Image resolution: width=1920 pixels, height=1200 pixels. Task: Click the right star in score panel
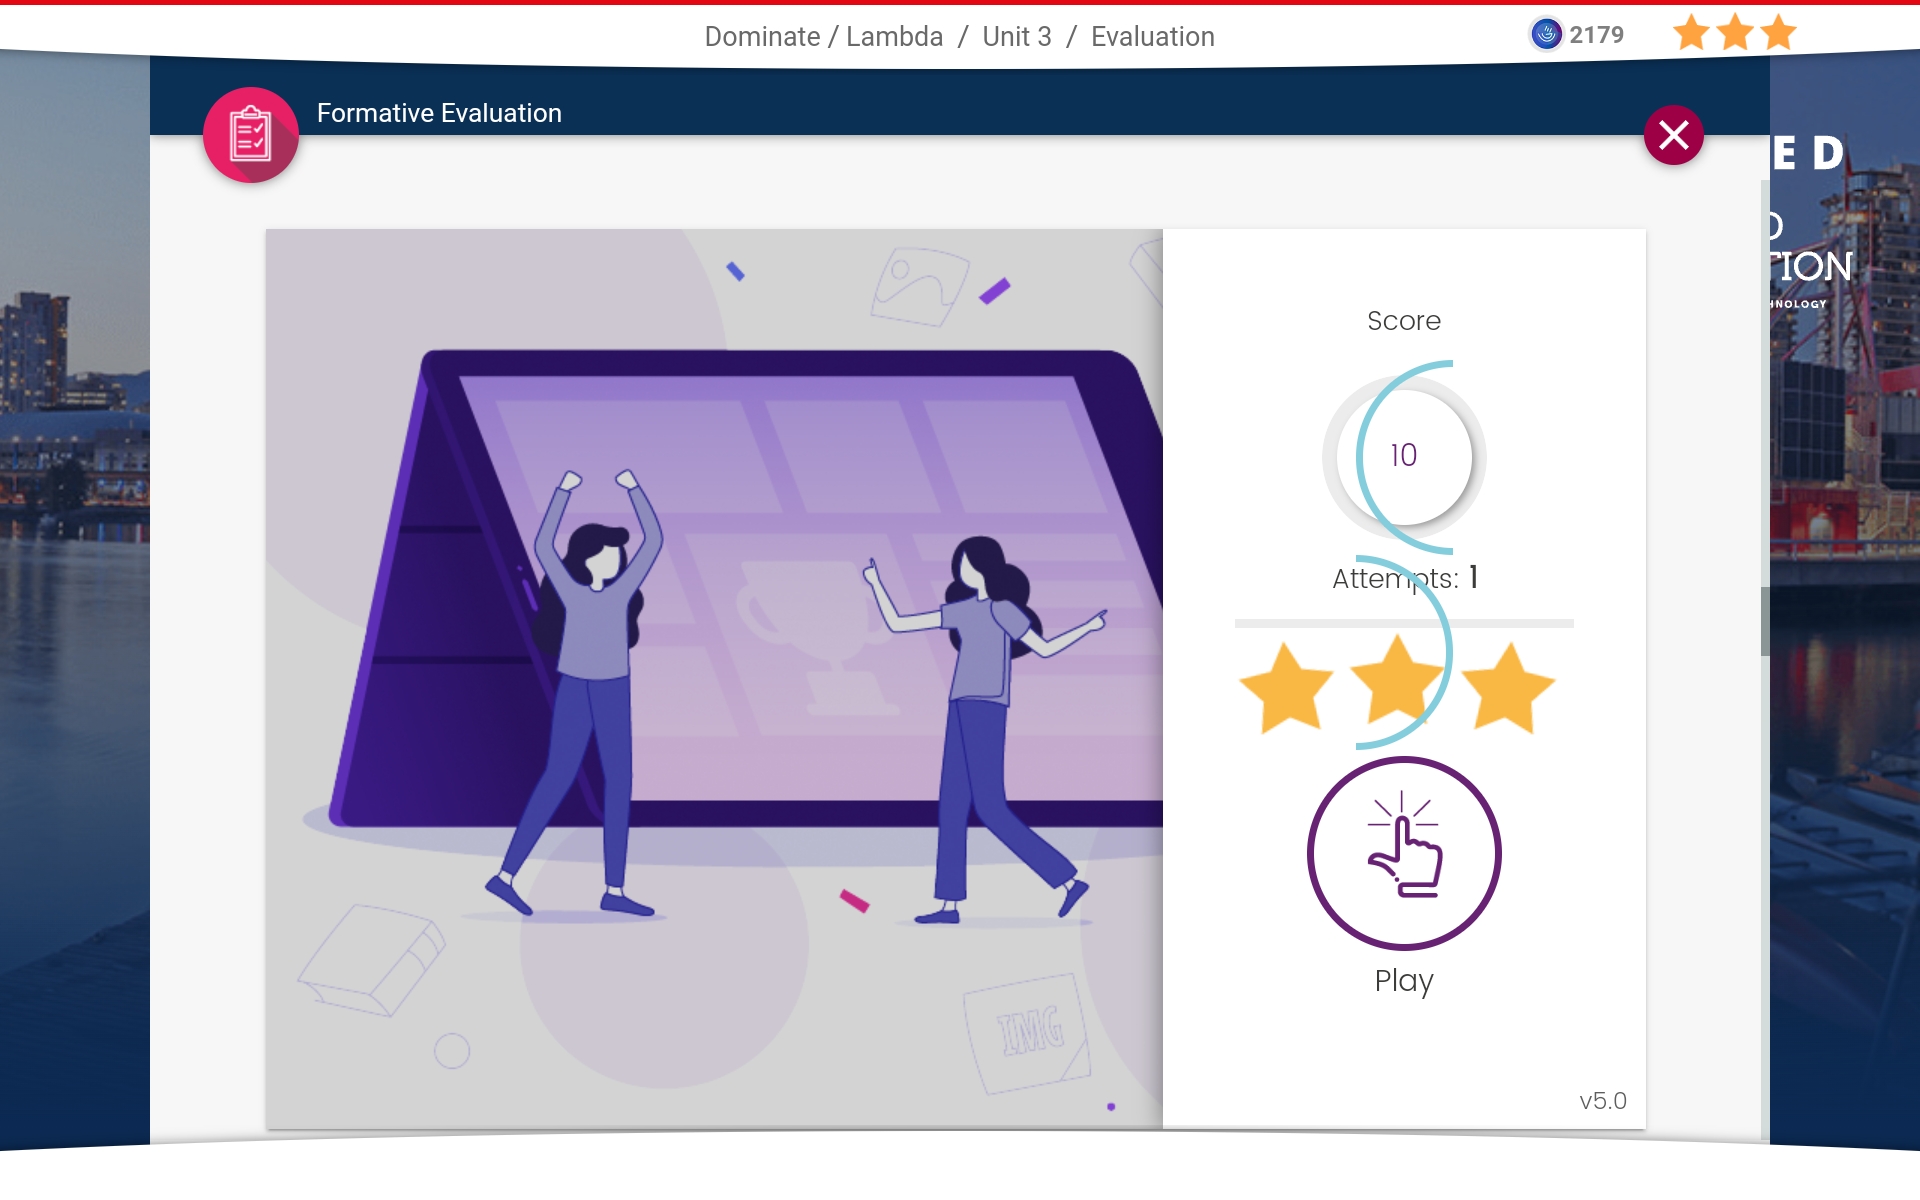coord(1508,688)
